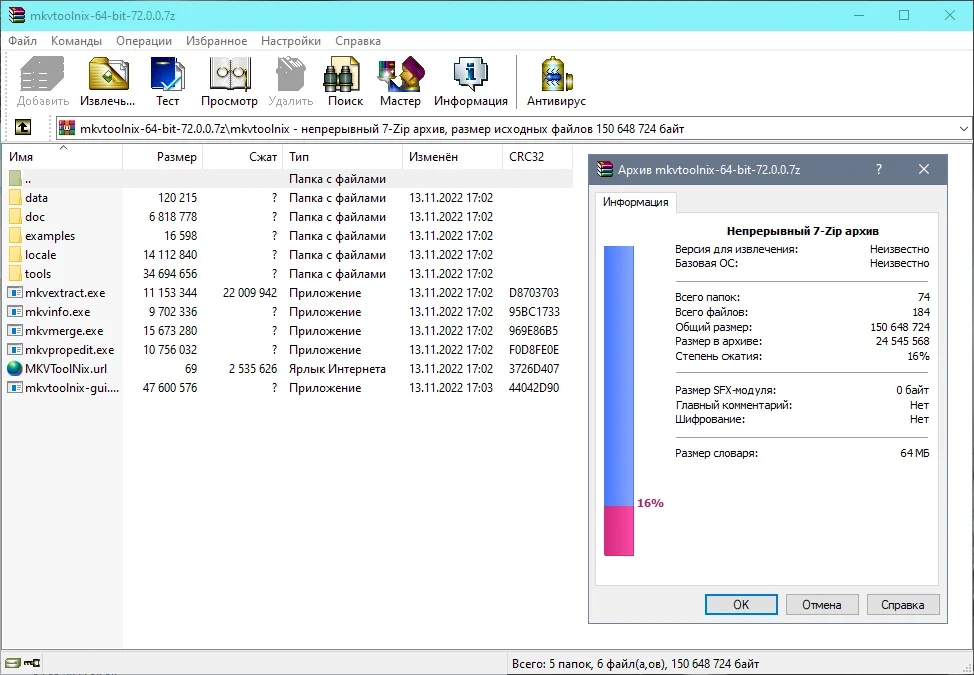Click the mkvpropedit.exe file icon
Viewport: 974px width, 675px height.
click(15, 350)
